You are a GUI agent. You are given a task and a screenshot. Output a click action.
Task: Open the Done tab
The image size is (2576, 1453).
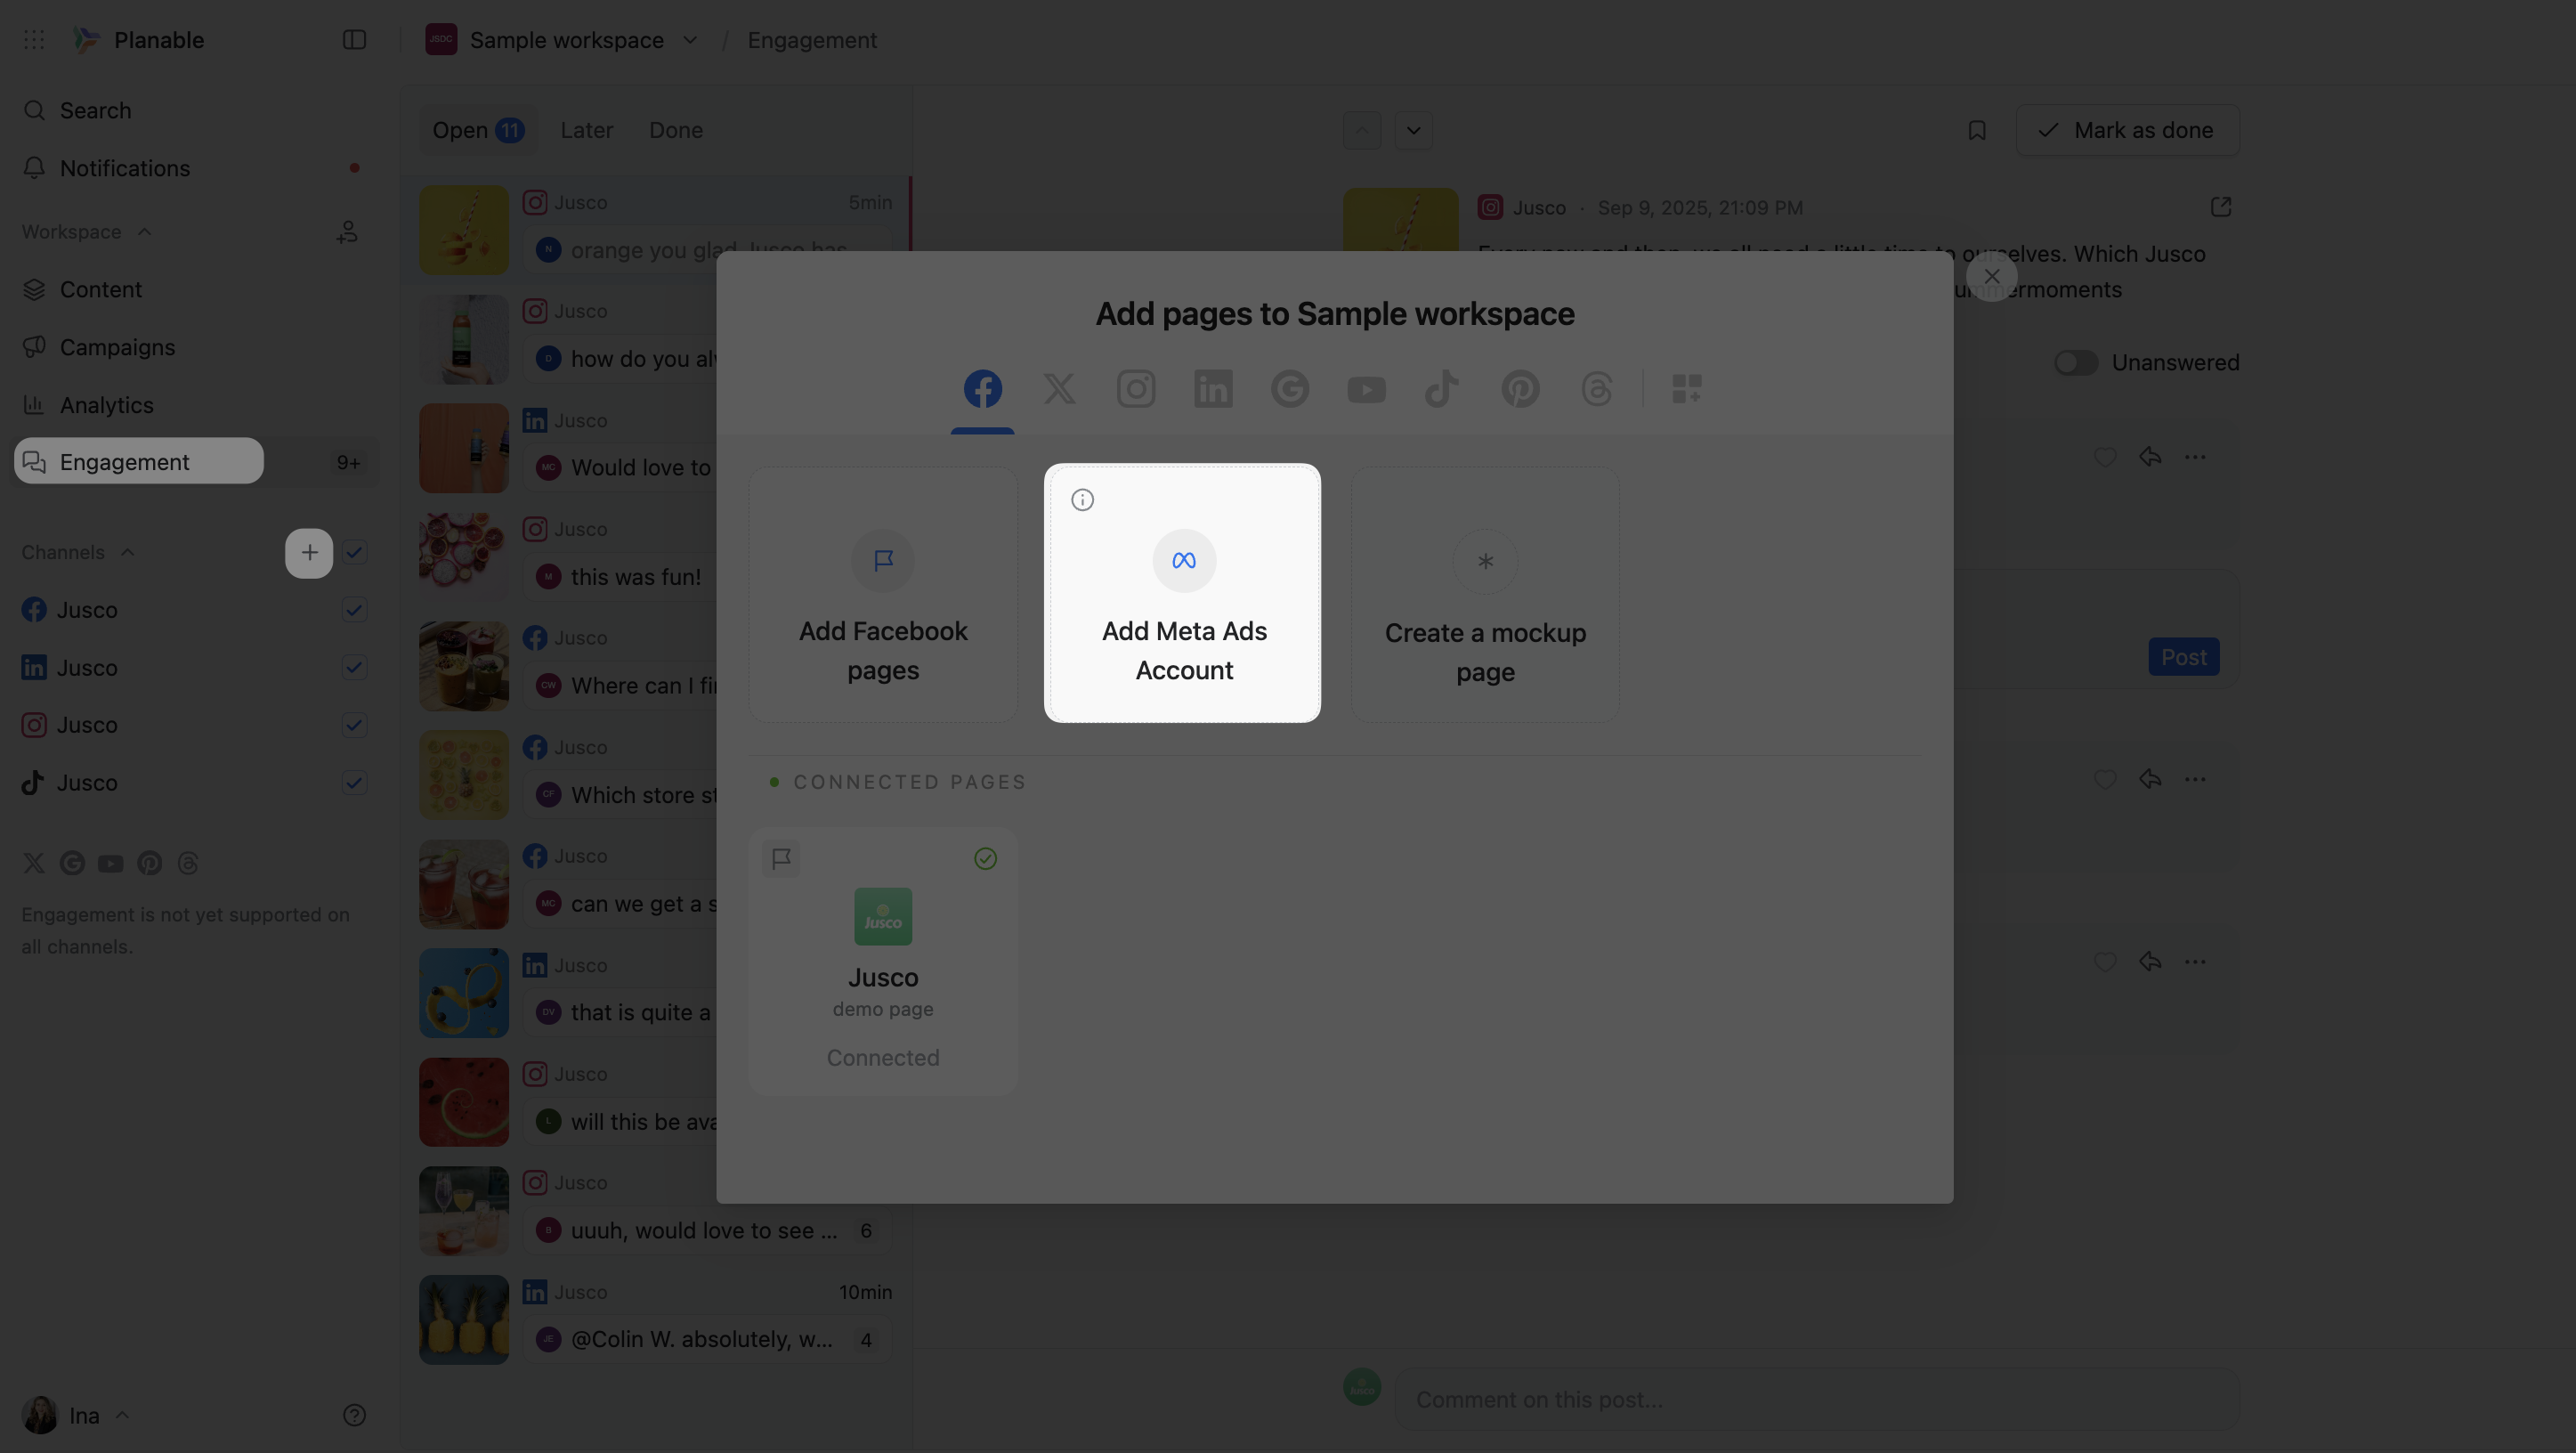click(675, 130)
